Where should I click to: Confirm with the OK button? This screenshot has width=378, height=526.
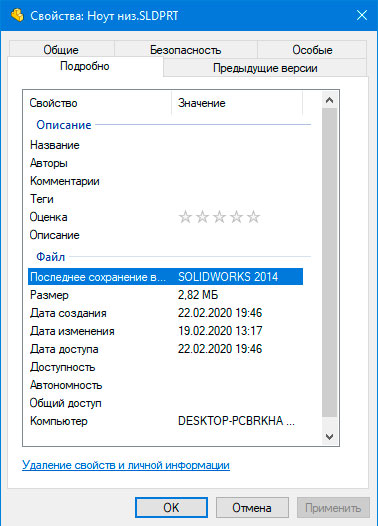pos(171,508)
